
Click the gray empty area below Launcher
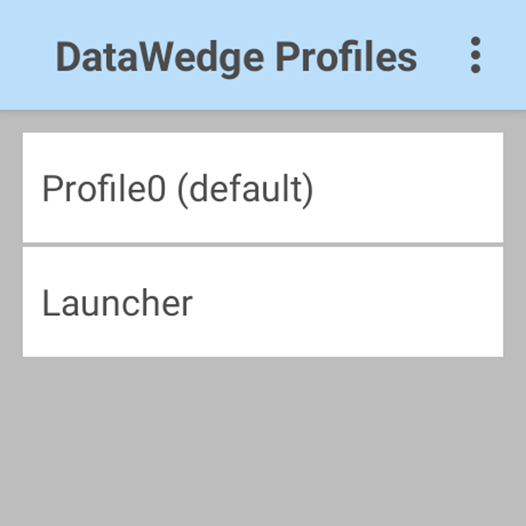(x=263, y=441)
